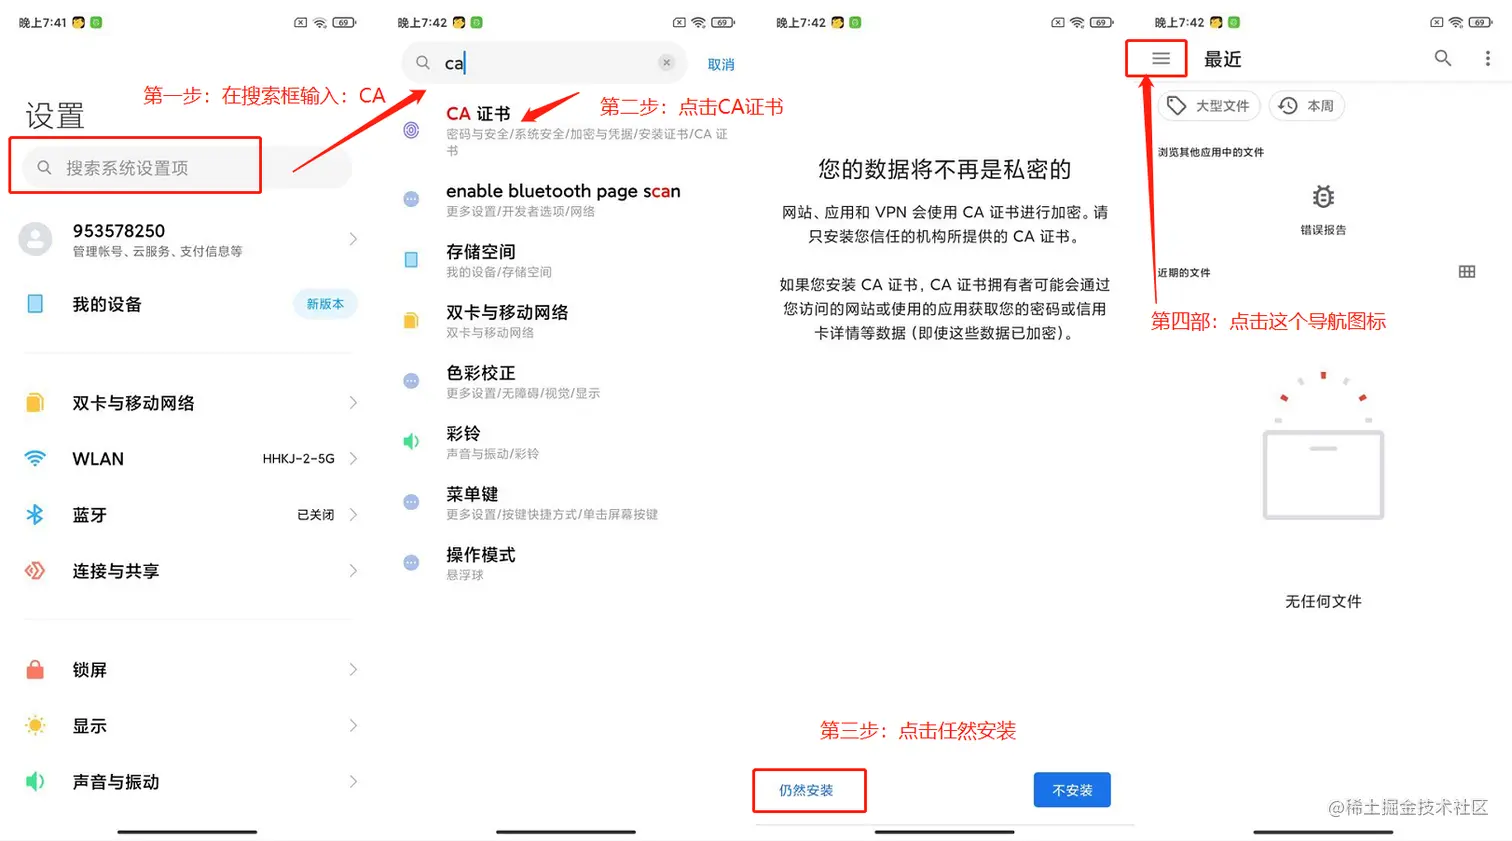
Task: Open the hamburger navigation menu in file picker
Action: (x=1160, y=59)
